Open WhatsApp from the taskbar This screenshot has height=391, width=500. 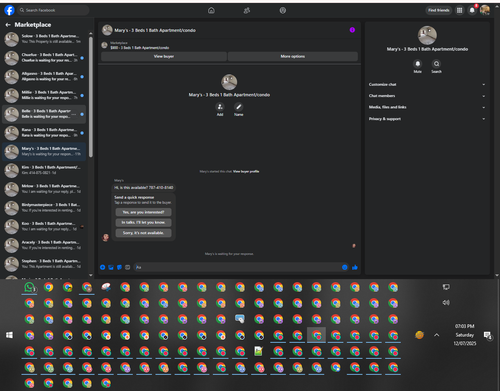pos(29,287)
